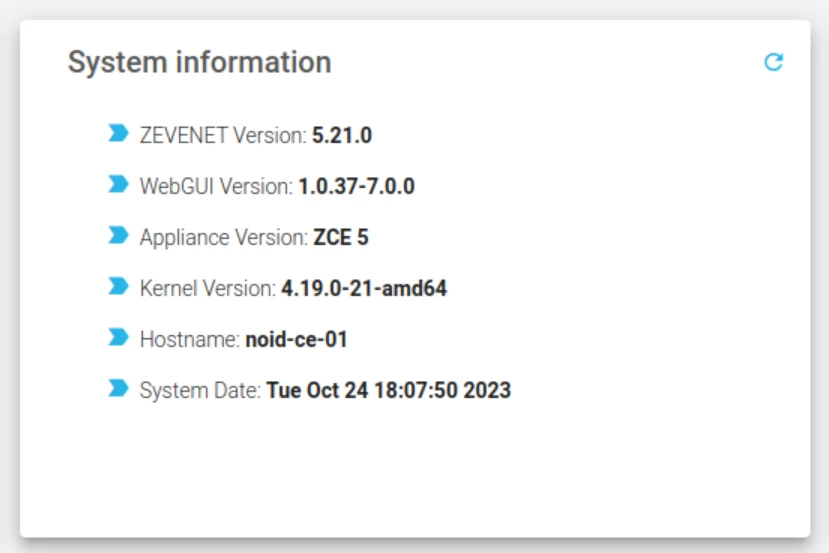Click the Kernel Version label

[207, 289]
